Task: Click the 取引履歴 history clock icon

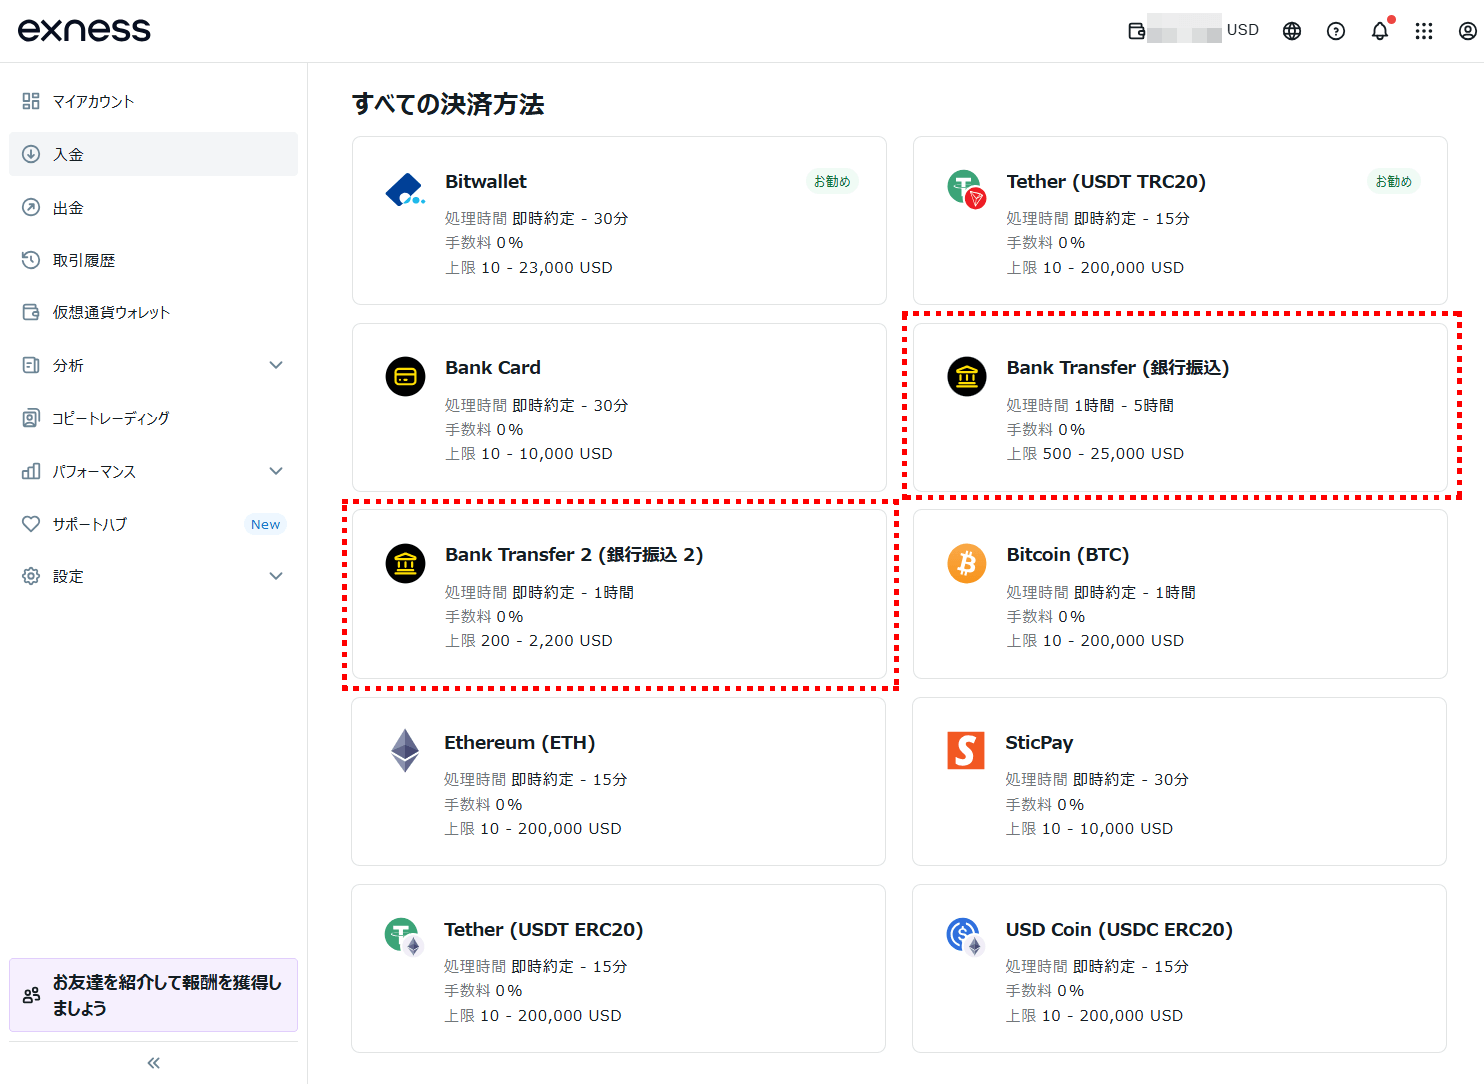Action: 31,260
